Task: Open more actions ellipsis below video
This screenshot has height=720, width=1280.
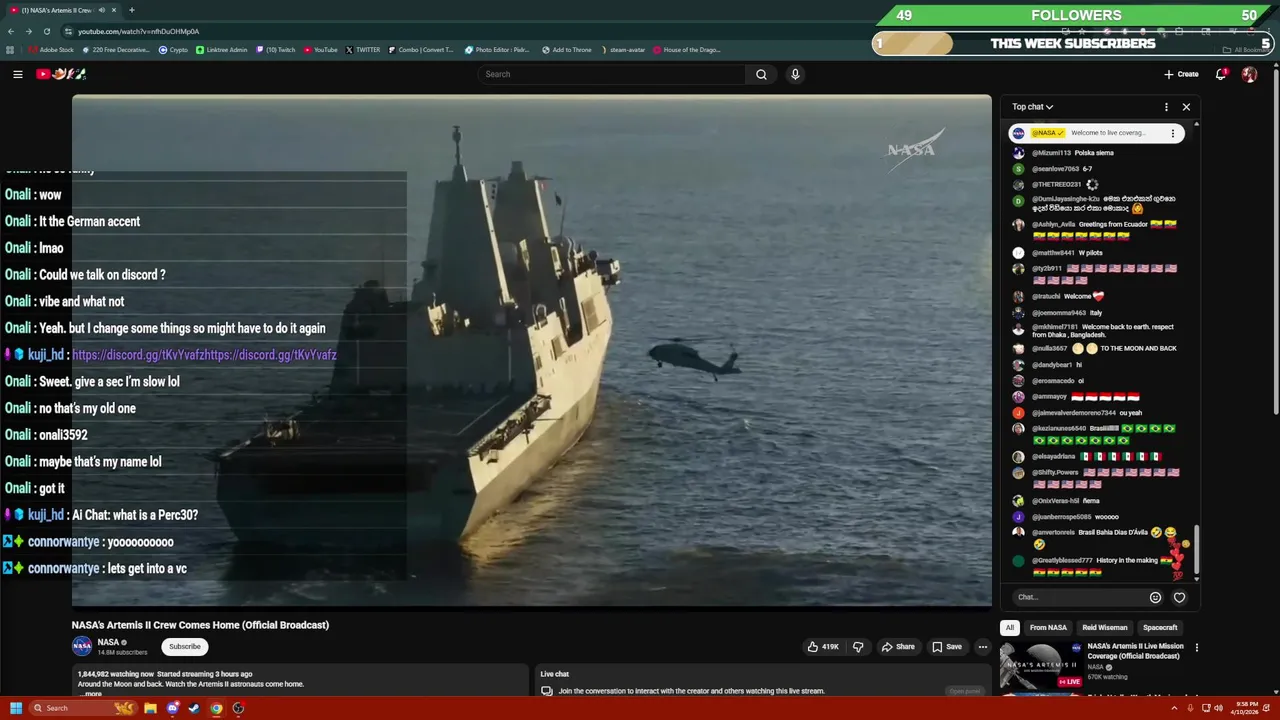Action: pos(983,647)
